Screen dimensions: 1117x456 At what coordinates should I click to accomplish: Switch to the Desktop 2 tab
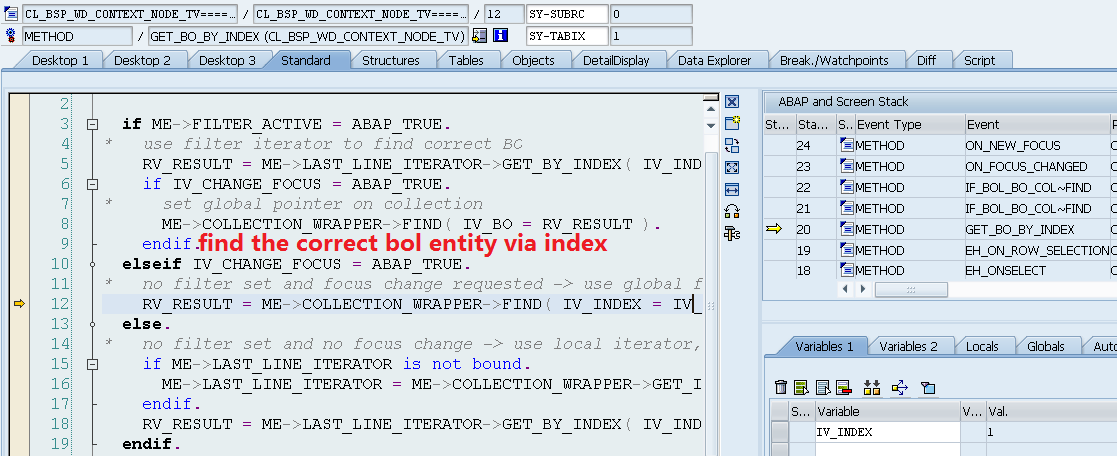point(142,61)
